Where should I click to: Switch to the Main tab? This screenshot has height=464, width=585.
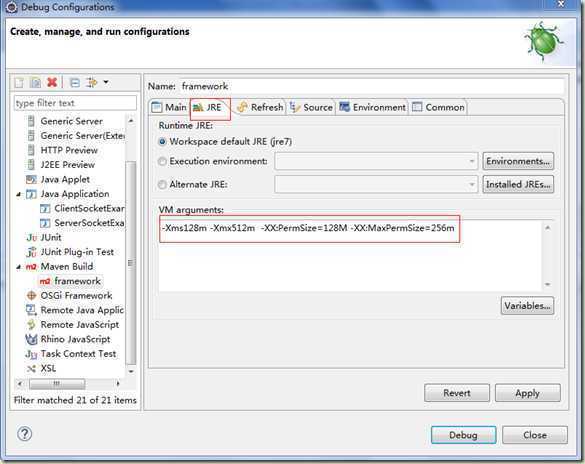click(169, 107)
